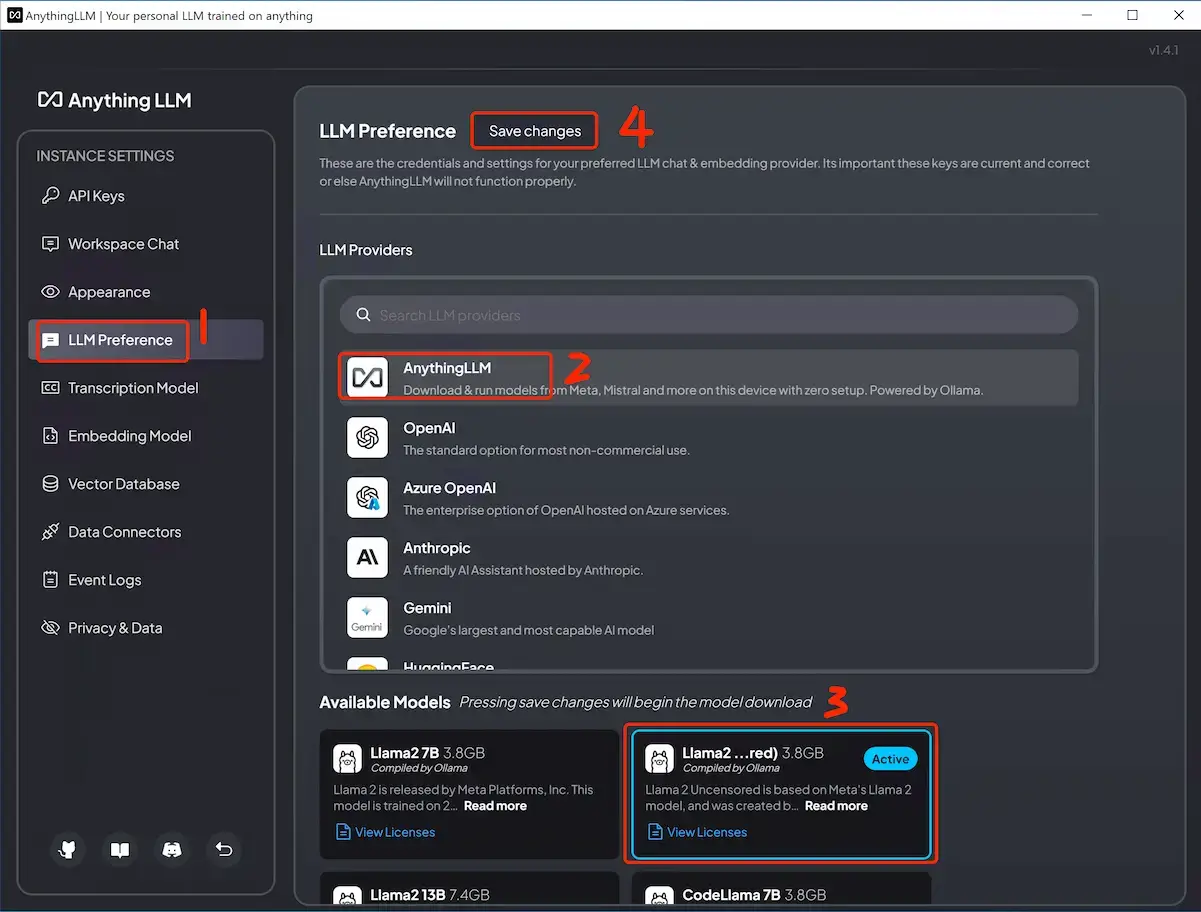Choose the Anthropic provider logo
Screen dimensions: 1201x912
367,558
